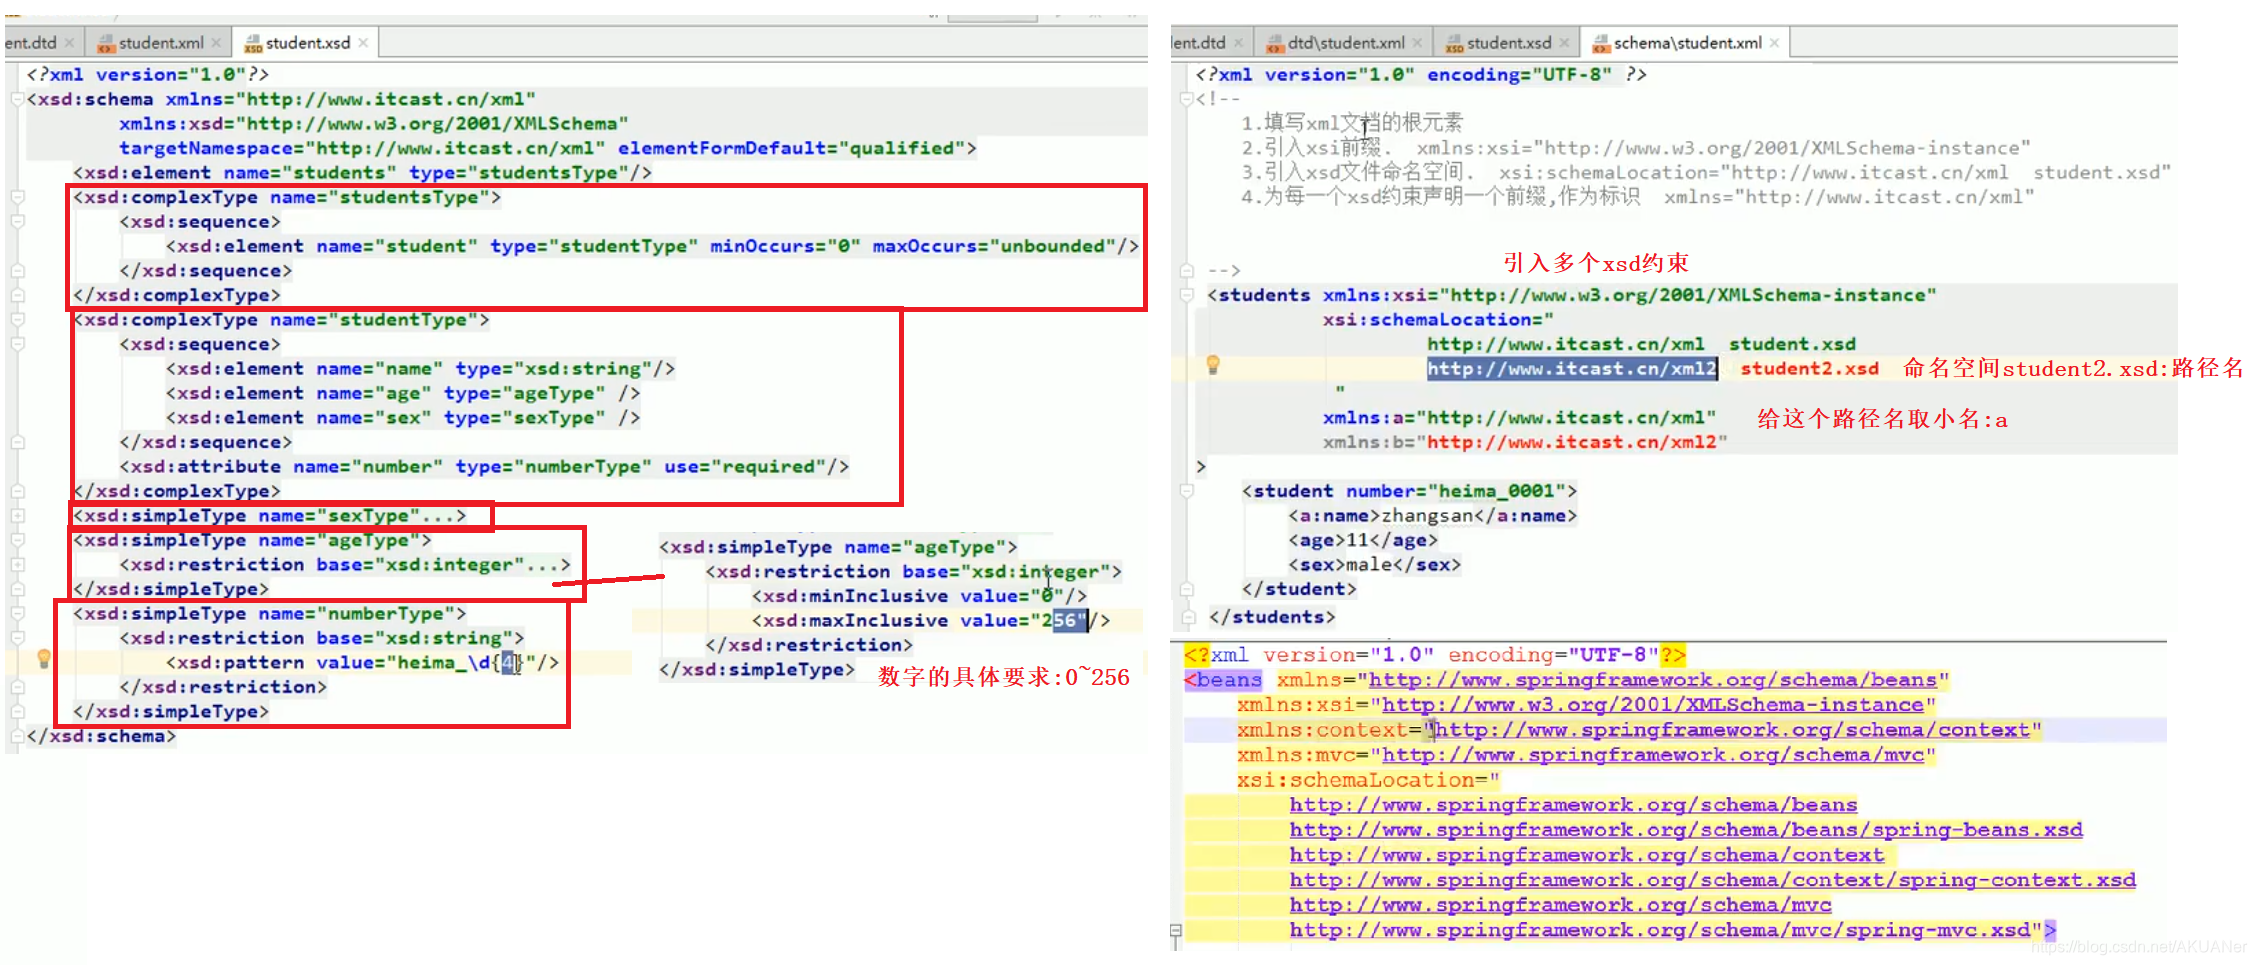Open the spring-context.xsd schema link
The height and width of the screenshot is (965, 2257).
(1712, 880)
